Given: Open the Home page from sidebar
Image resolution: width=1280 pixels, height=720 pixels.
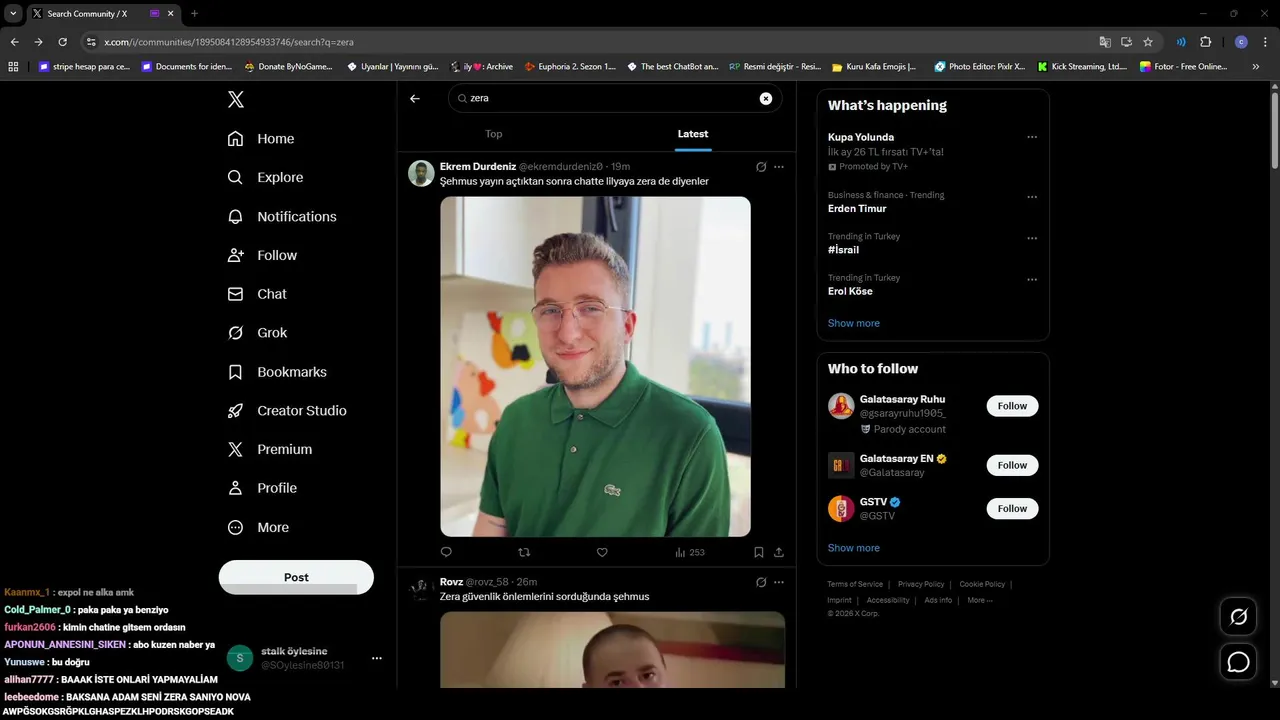Looking at the screenshot, I should click(x=261, y=139).
